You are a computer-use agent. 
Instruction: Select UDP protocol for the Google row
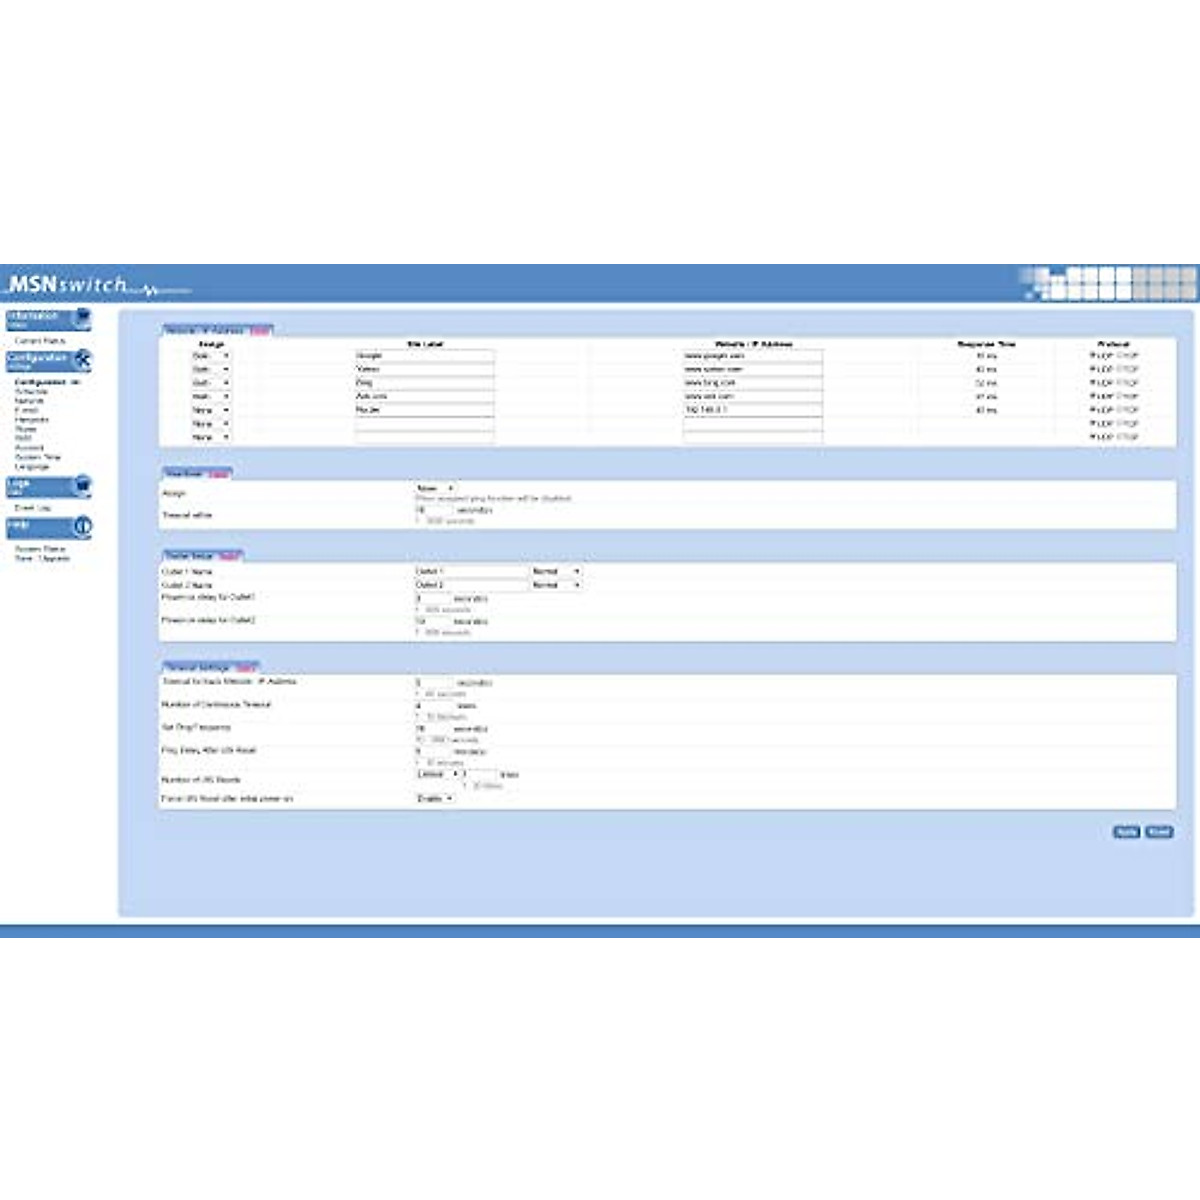pos(1093,356)
